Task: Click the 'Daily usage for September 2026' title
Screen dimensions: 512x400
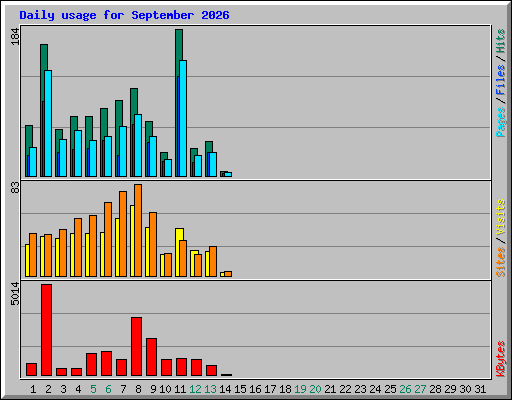Action: click(124, 15)
